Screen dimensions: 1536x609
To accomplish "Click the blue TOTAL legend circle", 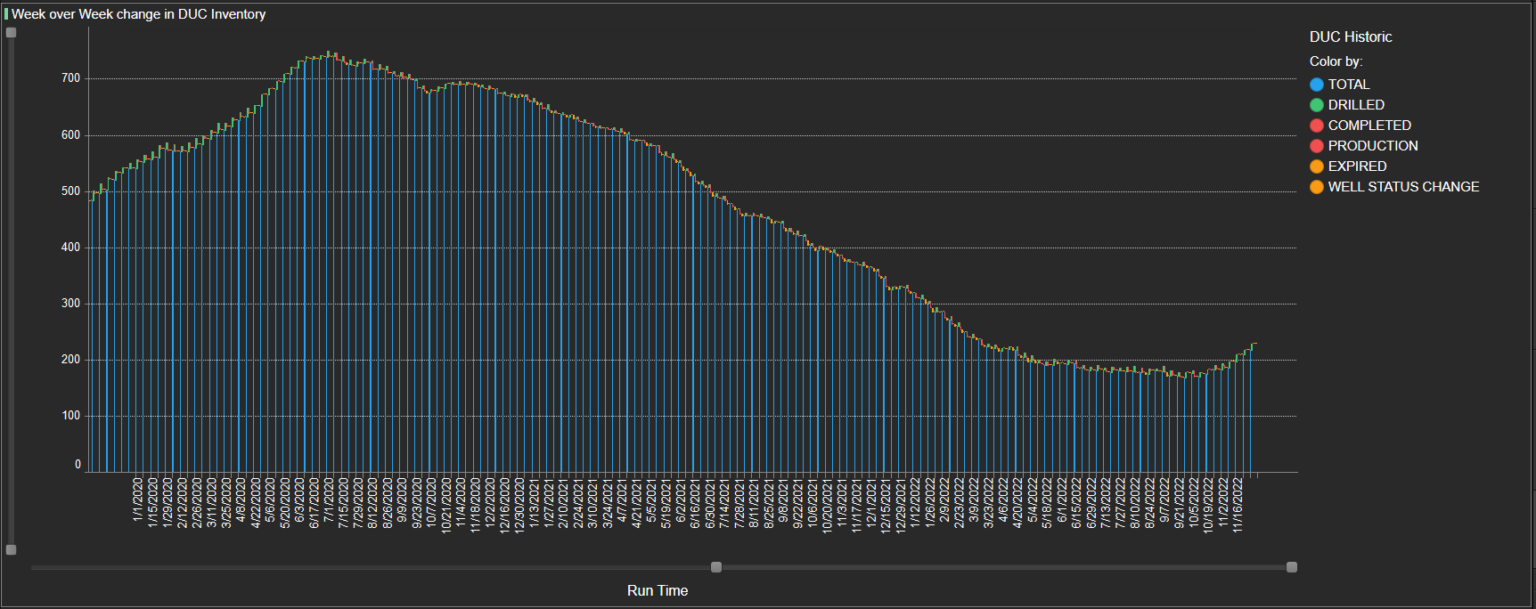I will pyautogui.click(x=1316, y=85).
